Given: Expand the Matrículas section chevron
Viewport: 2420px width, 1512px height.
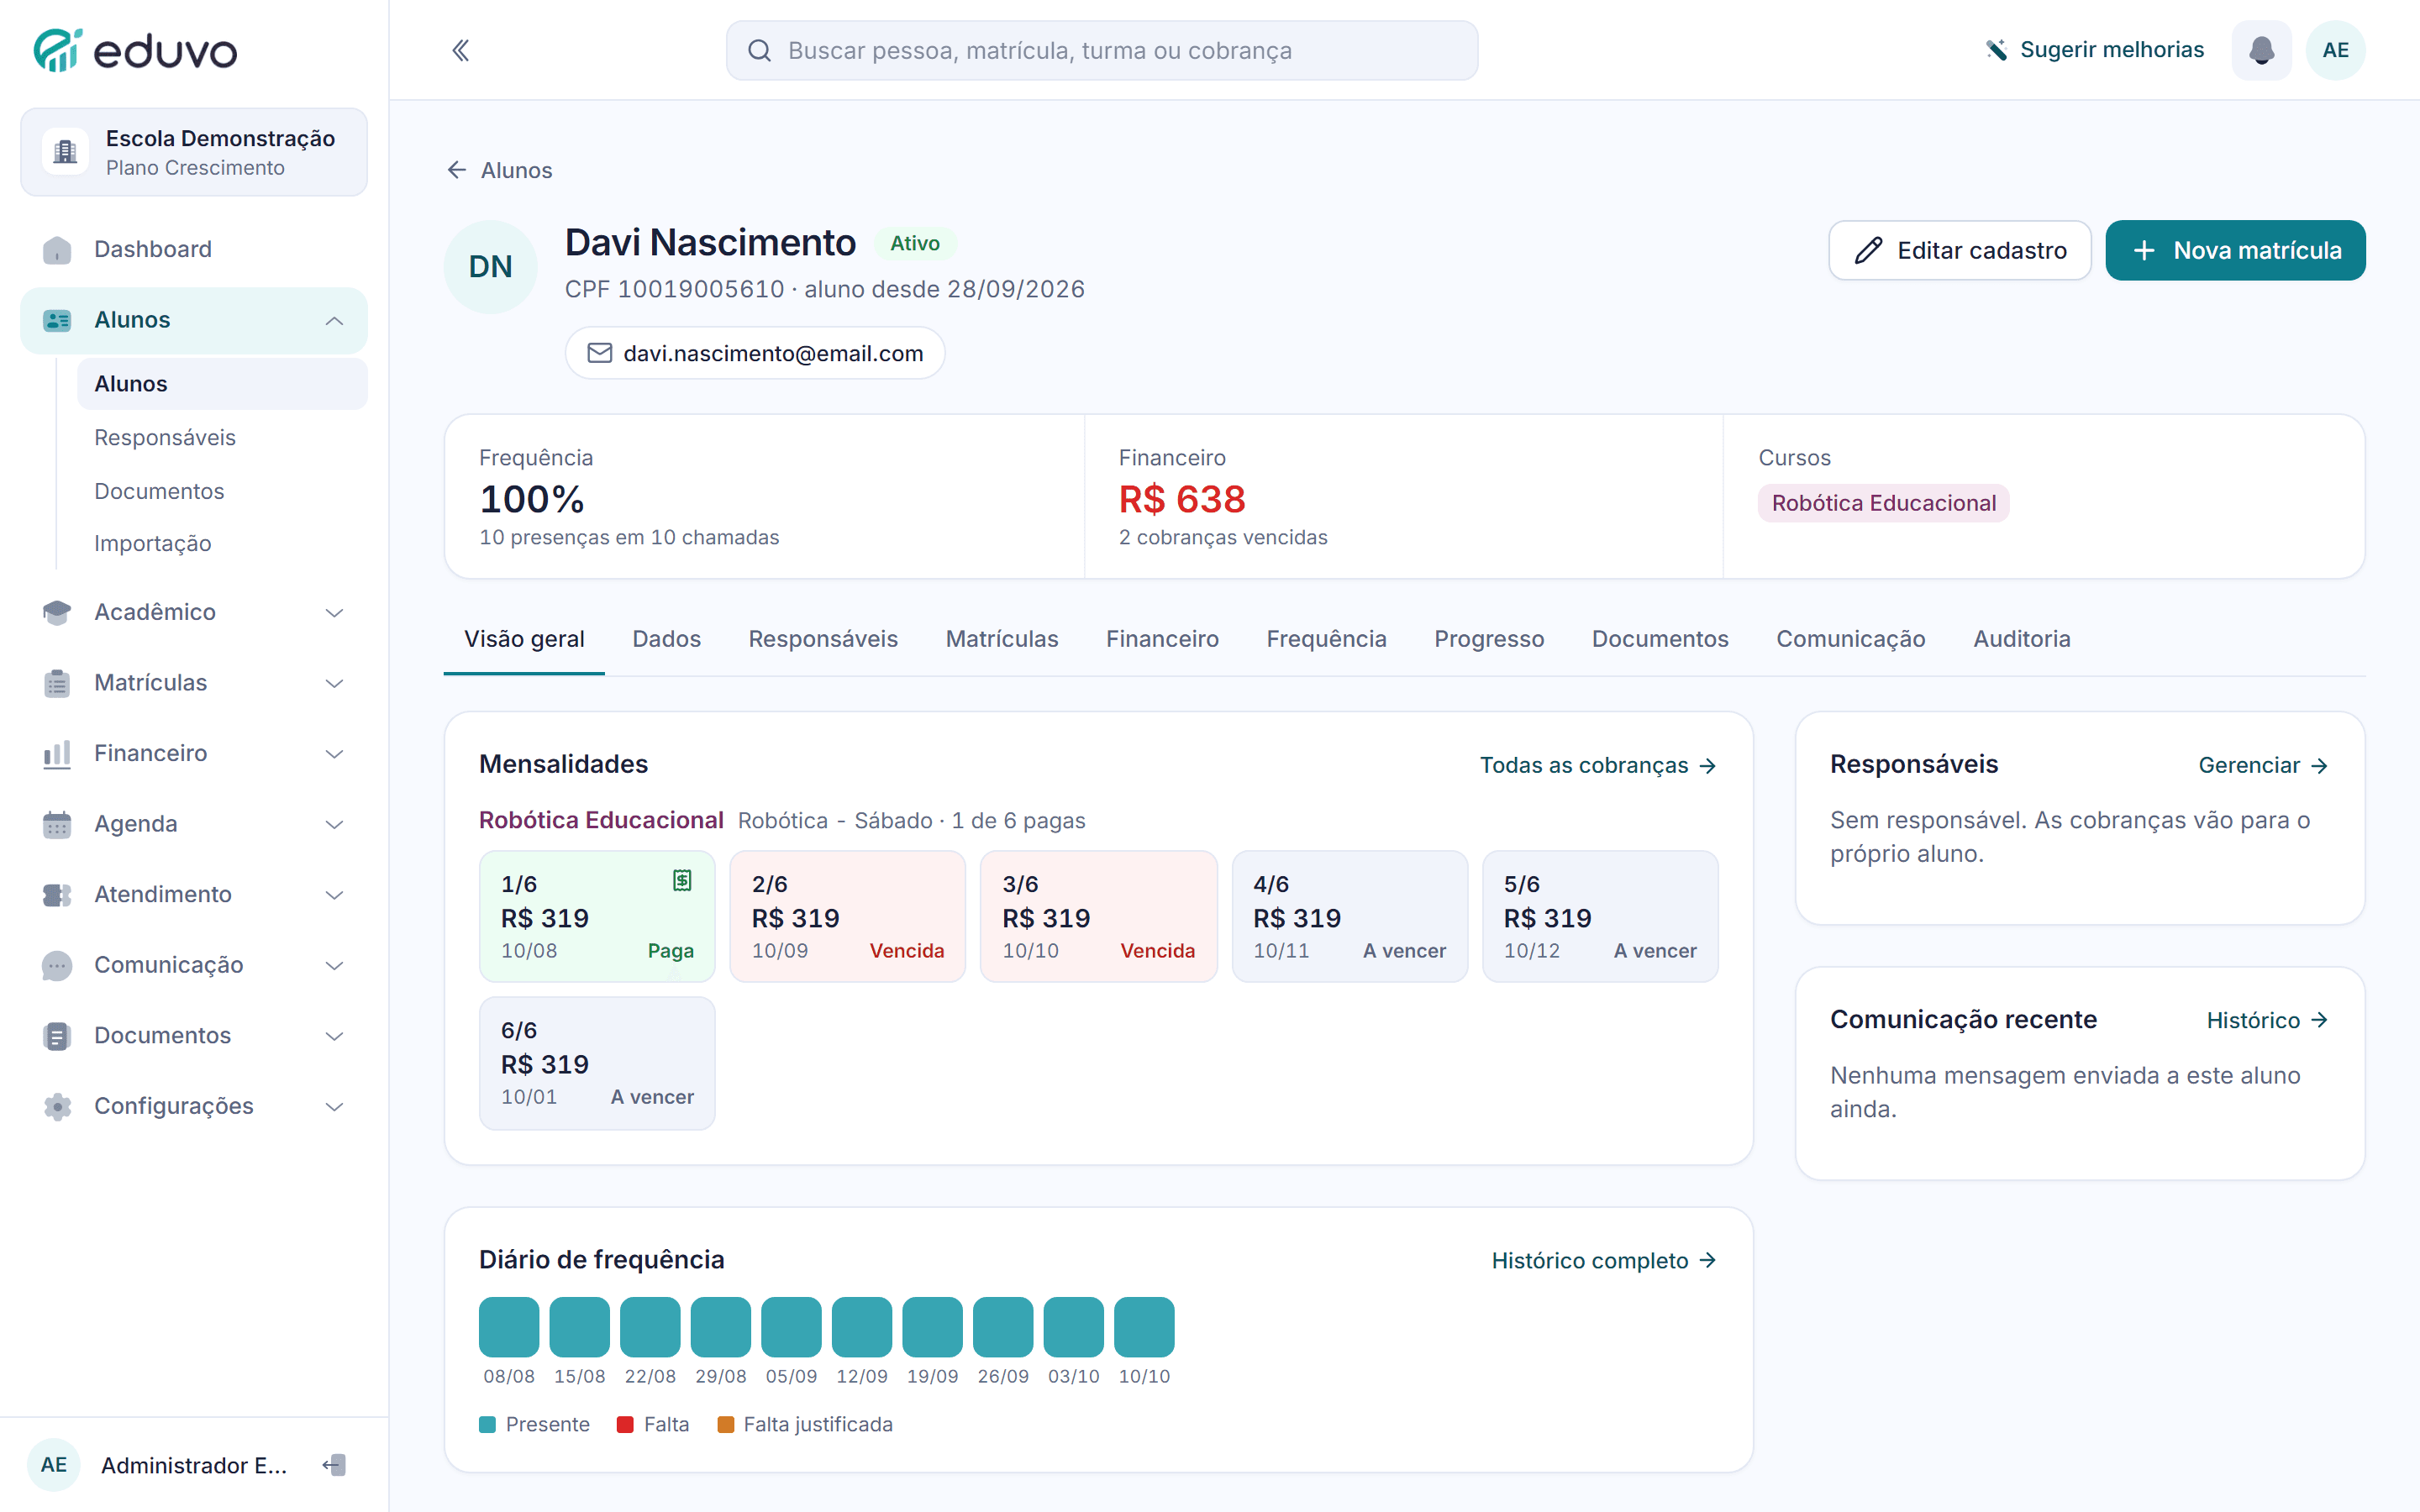Looking at the screenshot, I should tap(334, 683).
